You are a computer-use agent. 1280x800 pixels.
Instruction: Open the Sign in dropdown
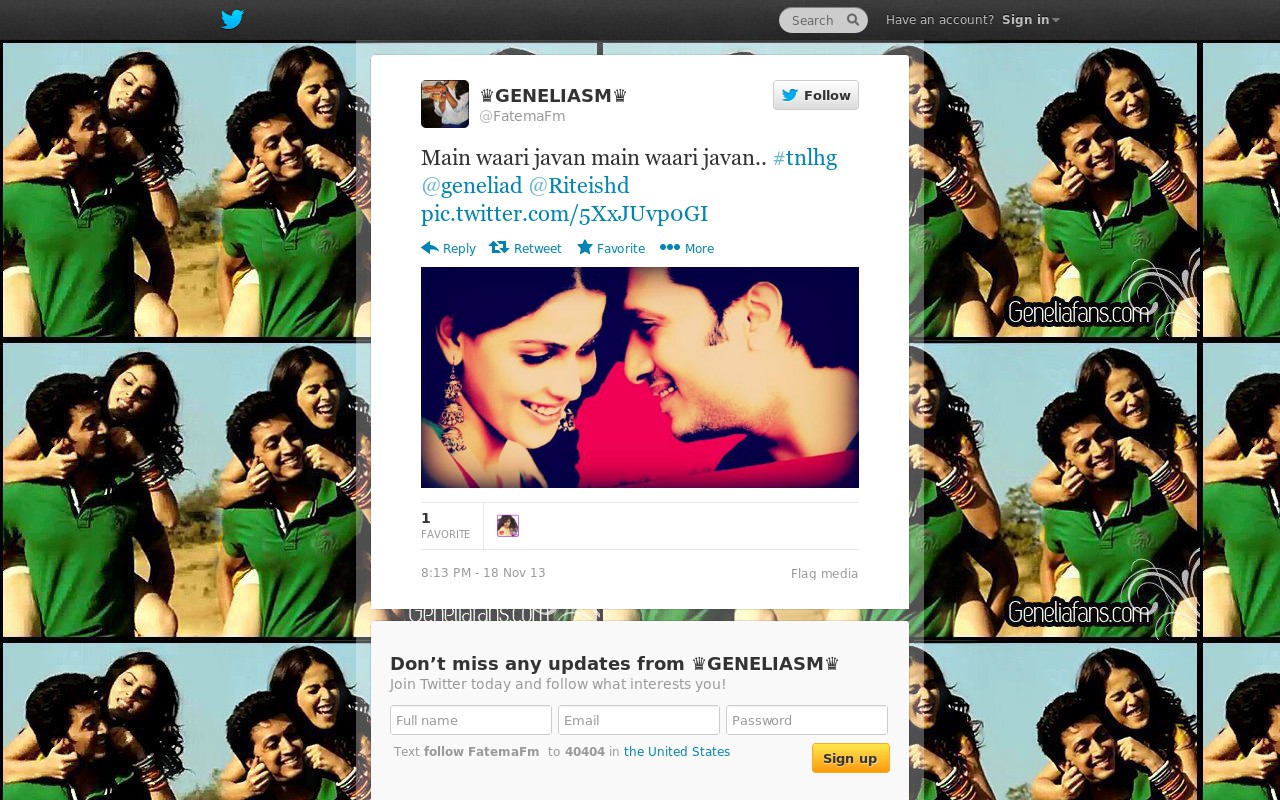pos(1030,20)
